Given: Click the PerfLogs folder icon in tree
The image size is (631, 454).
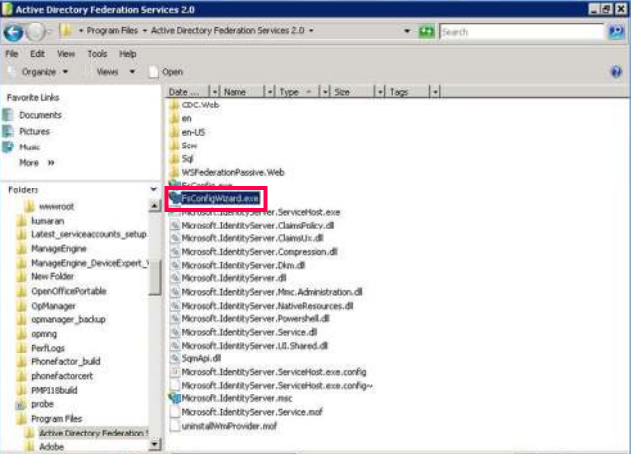Looking at the screenshot, I should (22, 348).
